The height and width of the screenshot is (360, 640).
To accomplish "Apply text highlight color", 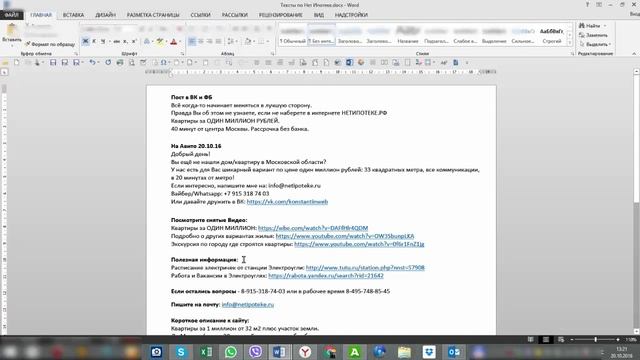I will 160,41.
